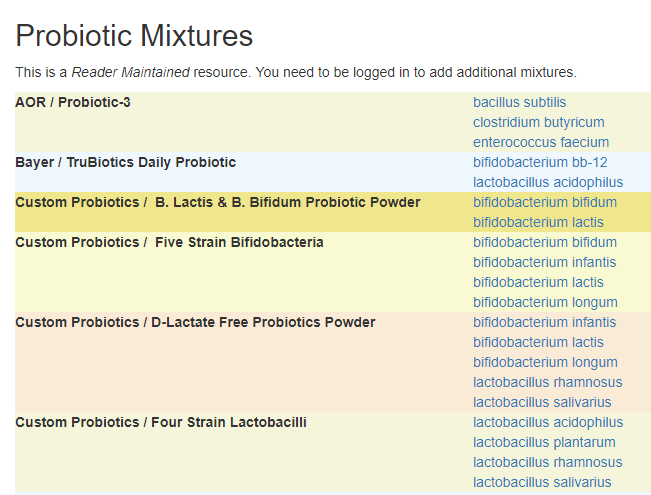Viewport: 651px width, 495px height.
Task: Select bifidobacterium longum under Five Strain Bifidobacteria
Action: pos(545,302)
